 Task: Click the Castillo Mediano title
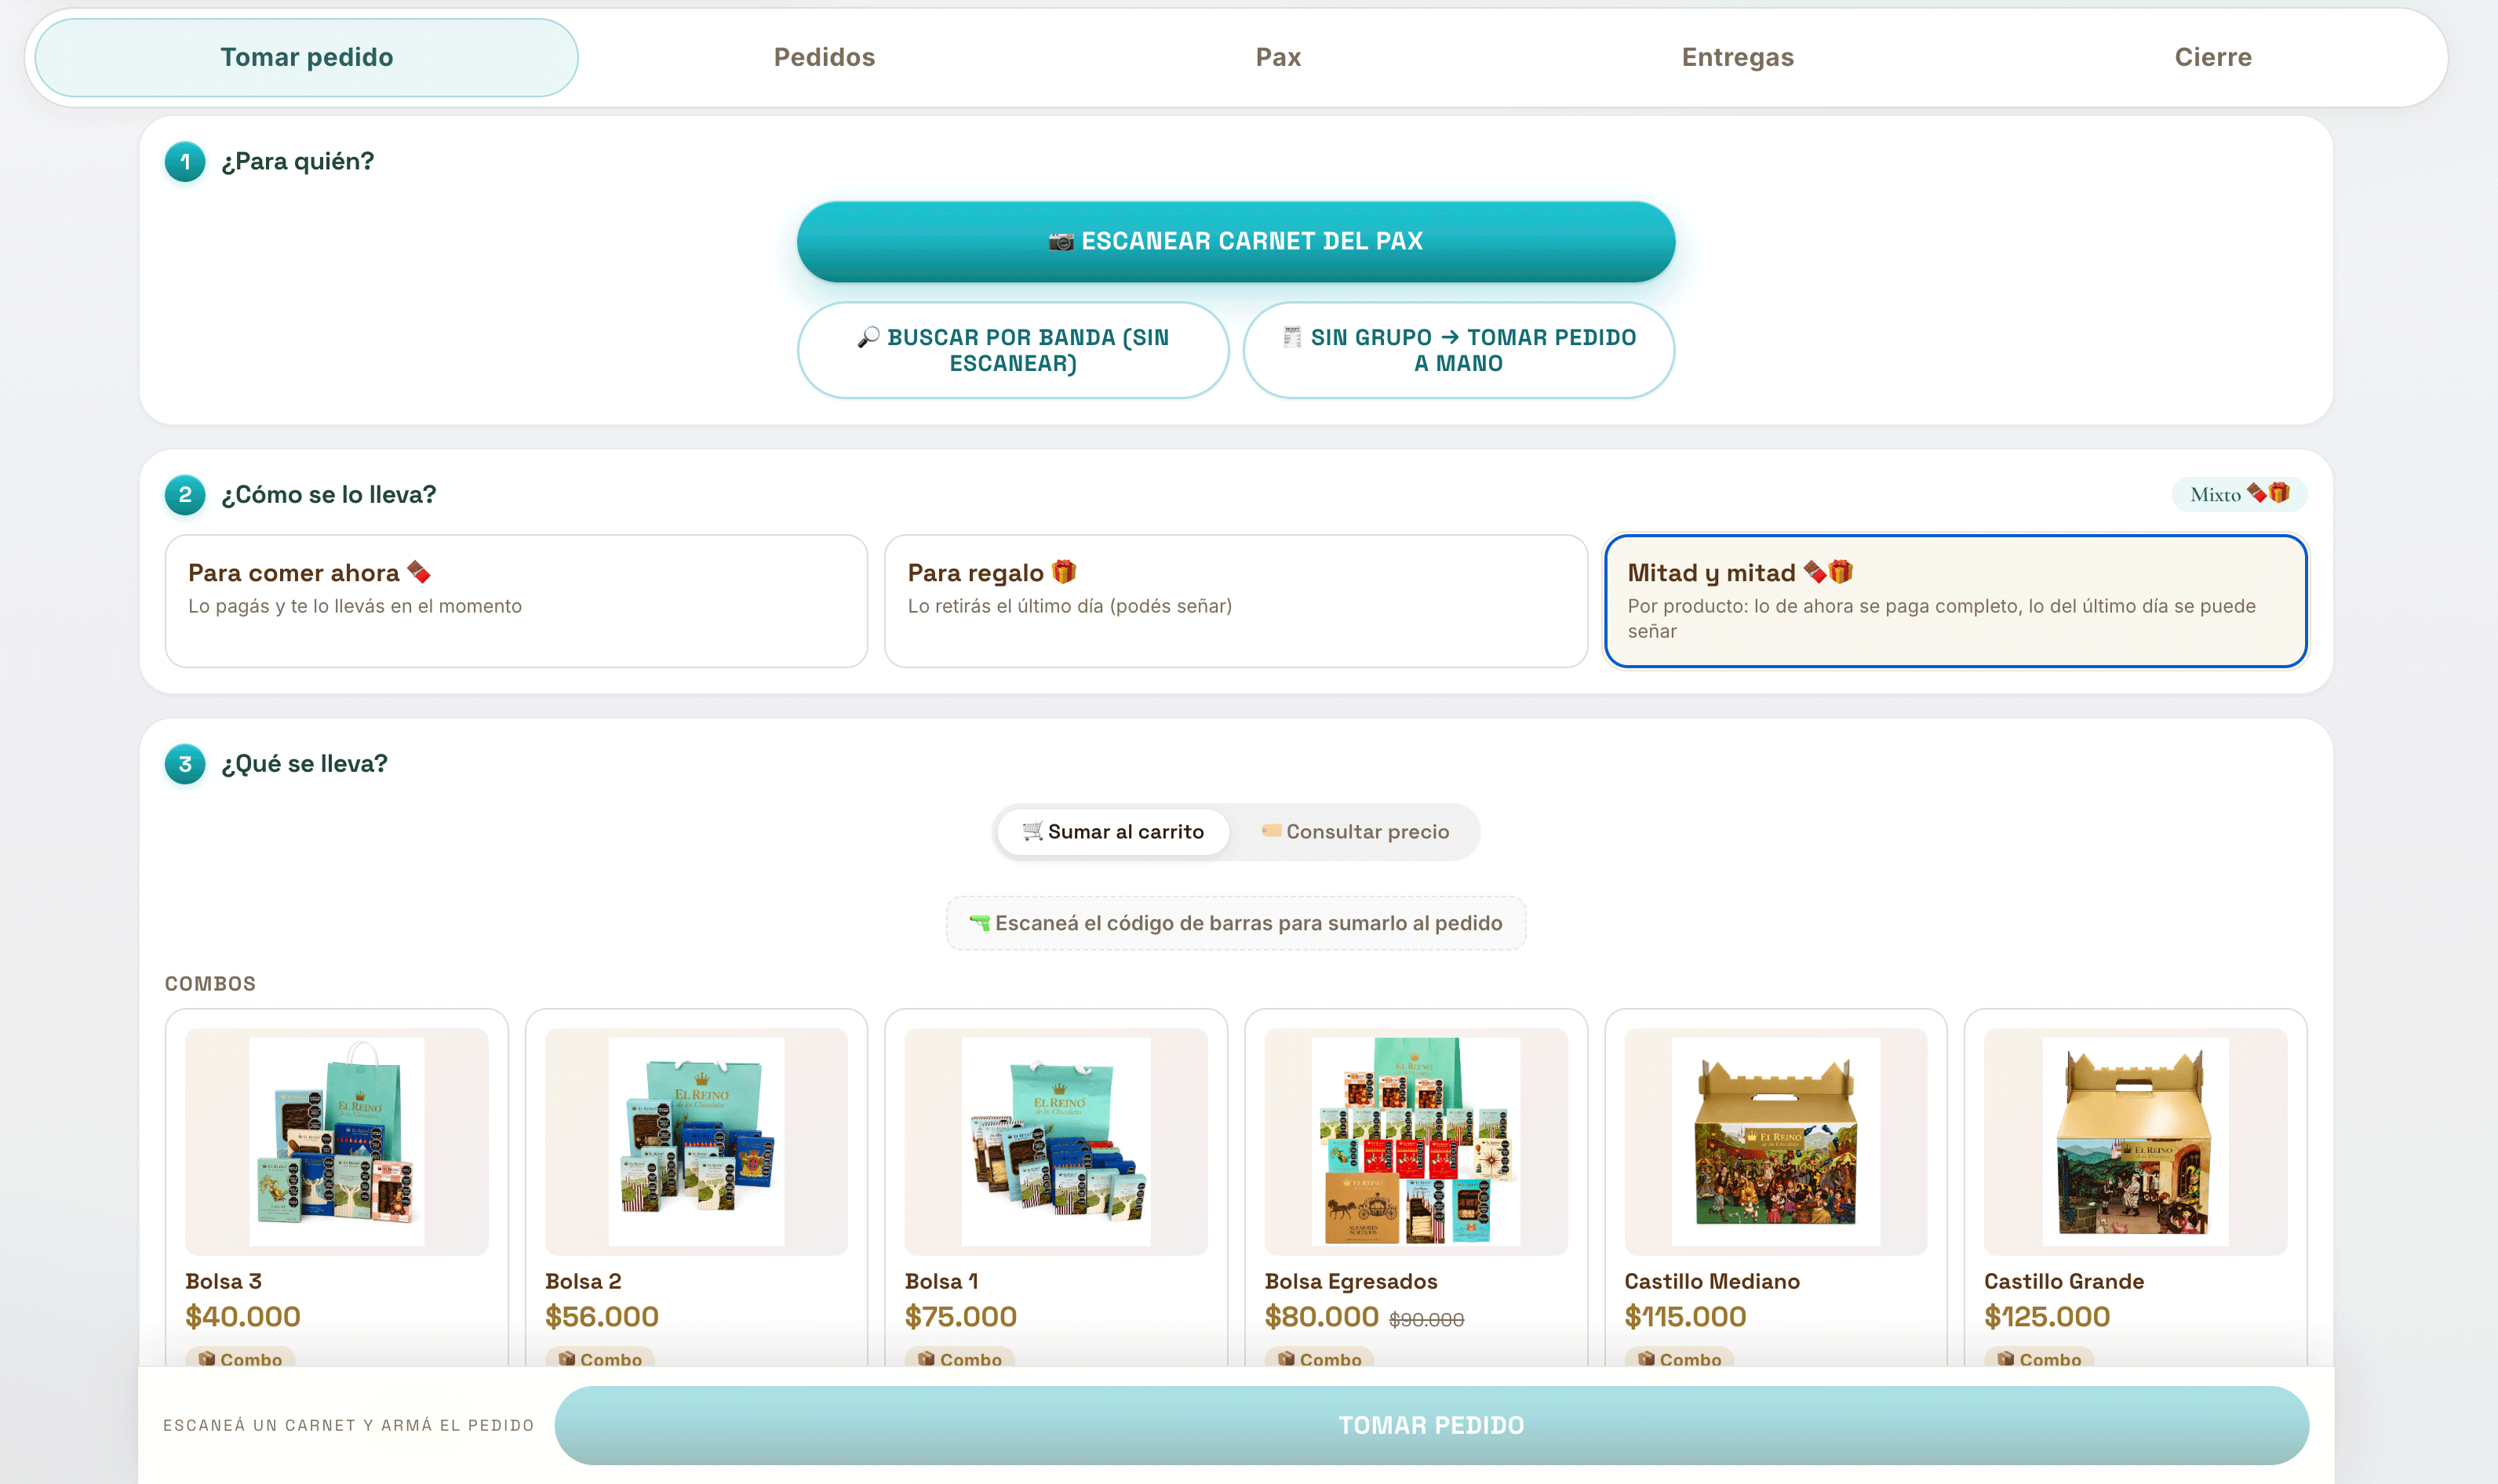tap(1712, 1281)
